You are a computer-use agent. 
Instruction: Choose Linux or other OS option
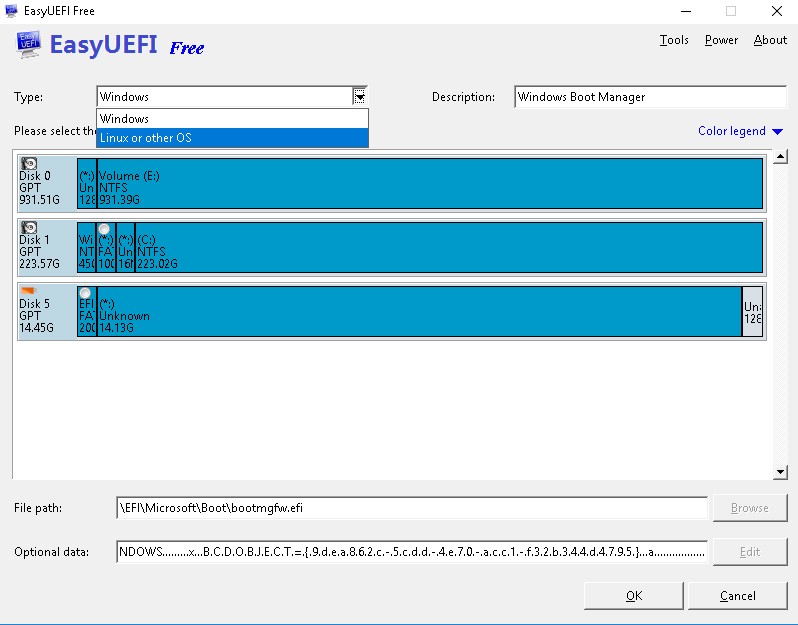point(232,138)
